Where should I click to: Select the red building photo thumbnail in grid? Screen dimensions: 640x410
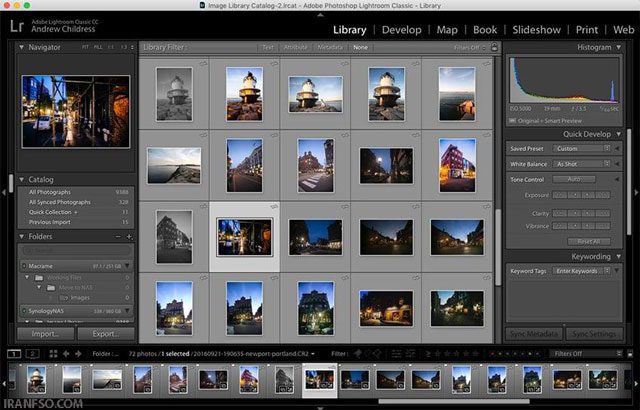457,165
